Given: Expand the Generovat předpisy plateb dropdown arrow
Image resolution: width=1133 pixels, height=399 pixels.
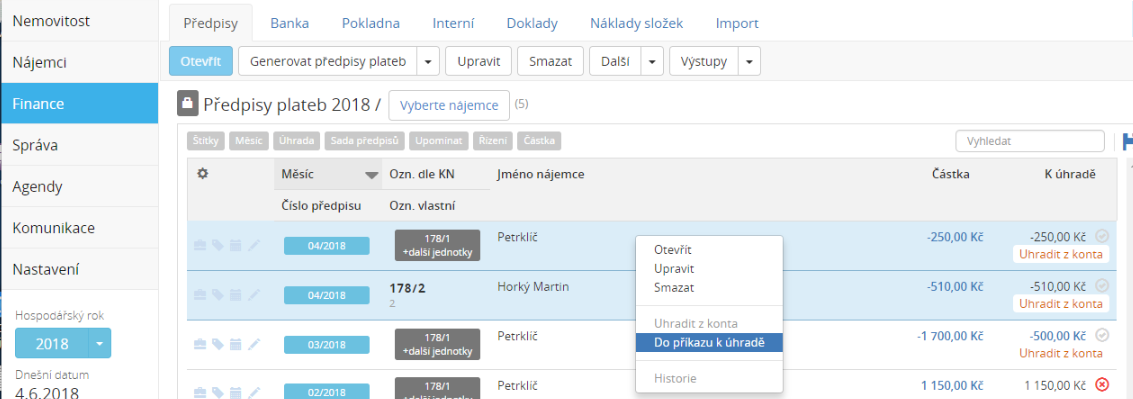Looking at the screenshot, I should tap(428, 61).
